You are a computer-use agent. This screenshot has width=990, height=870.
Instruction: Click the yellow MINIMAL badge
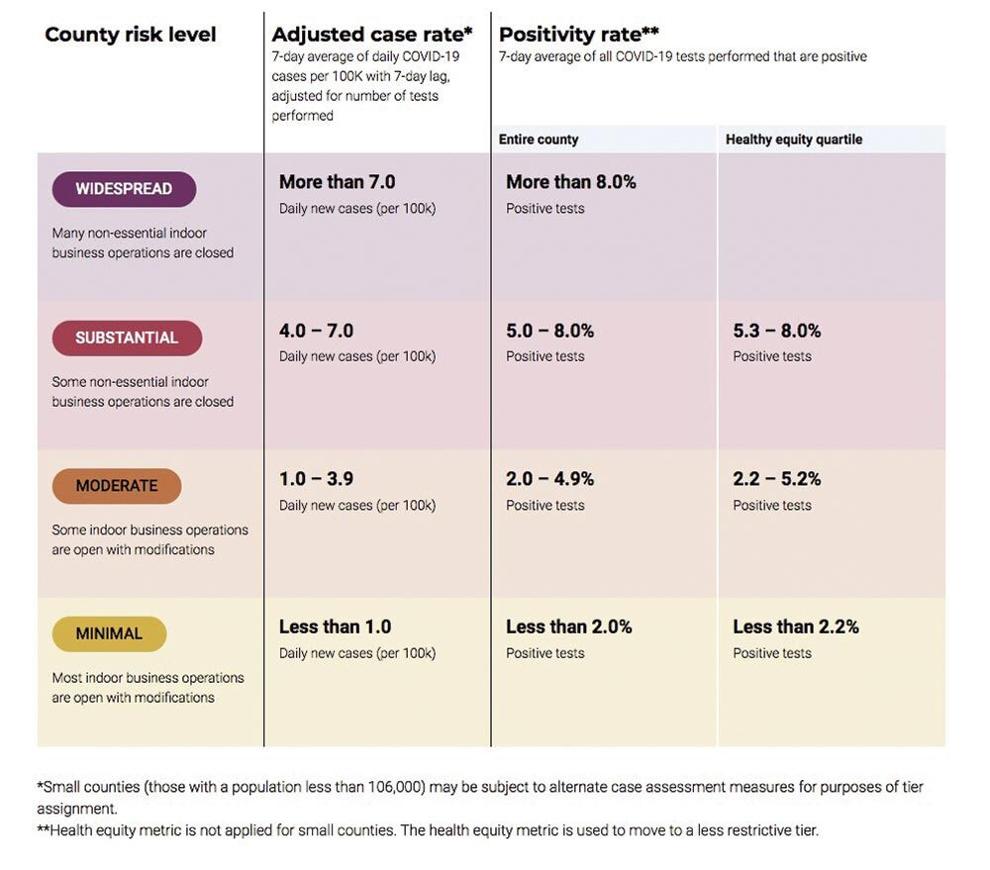point(109,633)
